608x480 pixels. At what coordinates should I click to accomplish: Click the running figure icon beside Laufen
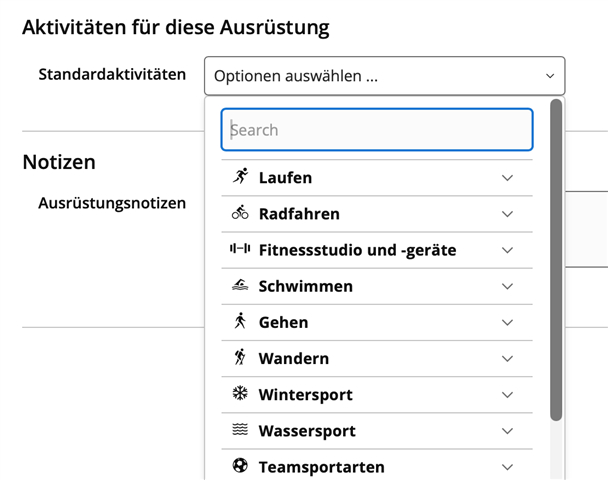[x=240, y=177]
